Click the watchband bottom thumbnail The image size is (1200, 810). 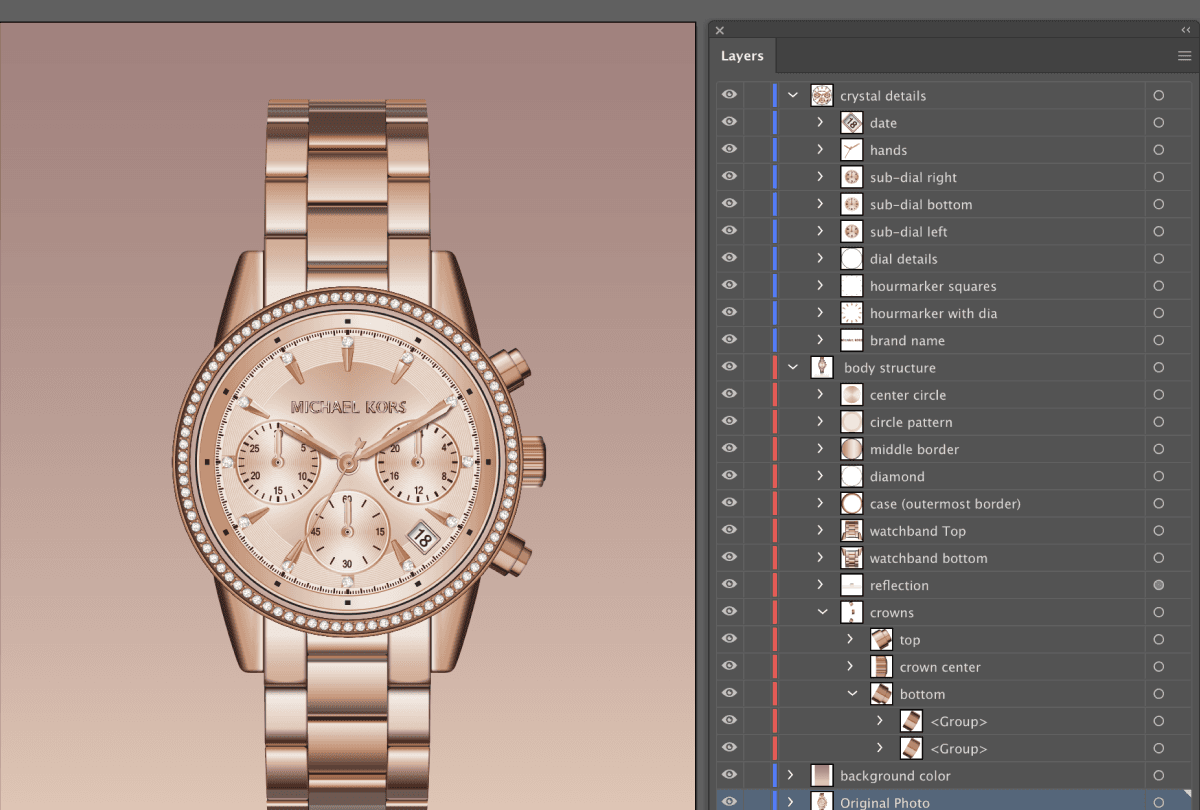pyautogui.click(x=852, y=558)
